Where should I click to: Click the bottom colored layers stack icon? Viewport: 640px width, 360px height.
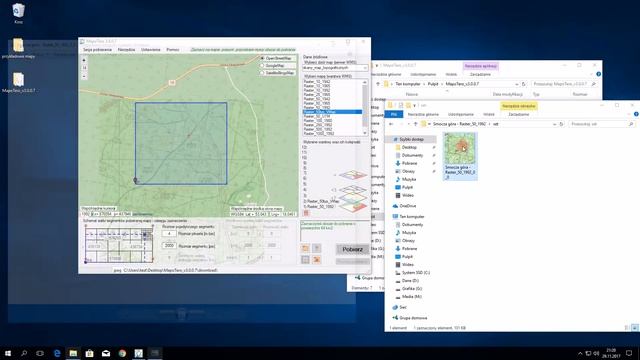(353, 207)
